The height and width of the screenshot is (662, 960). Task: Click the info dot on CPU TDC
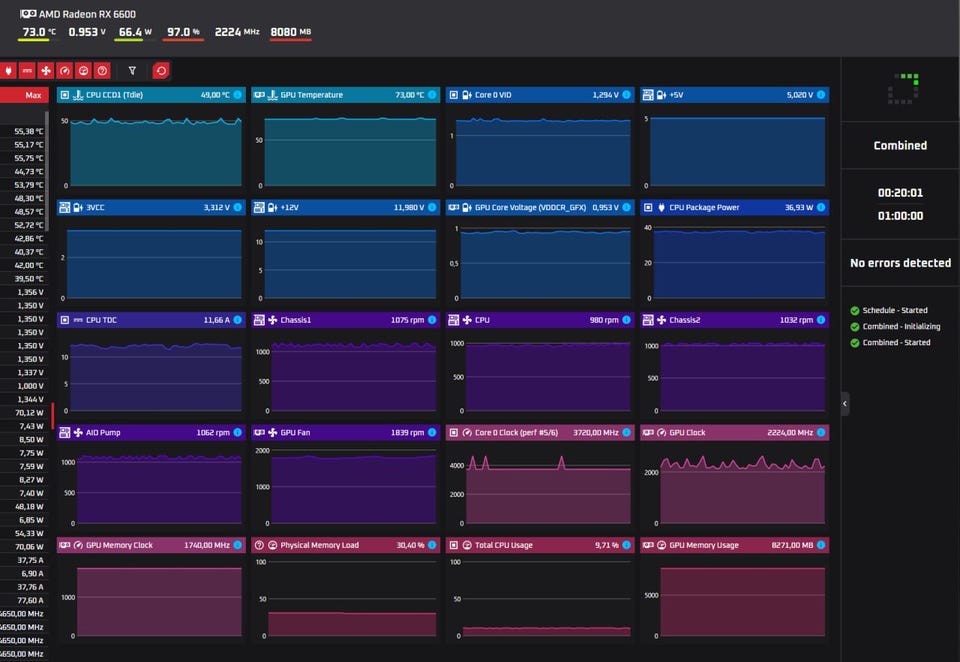coord(238,320)
